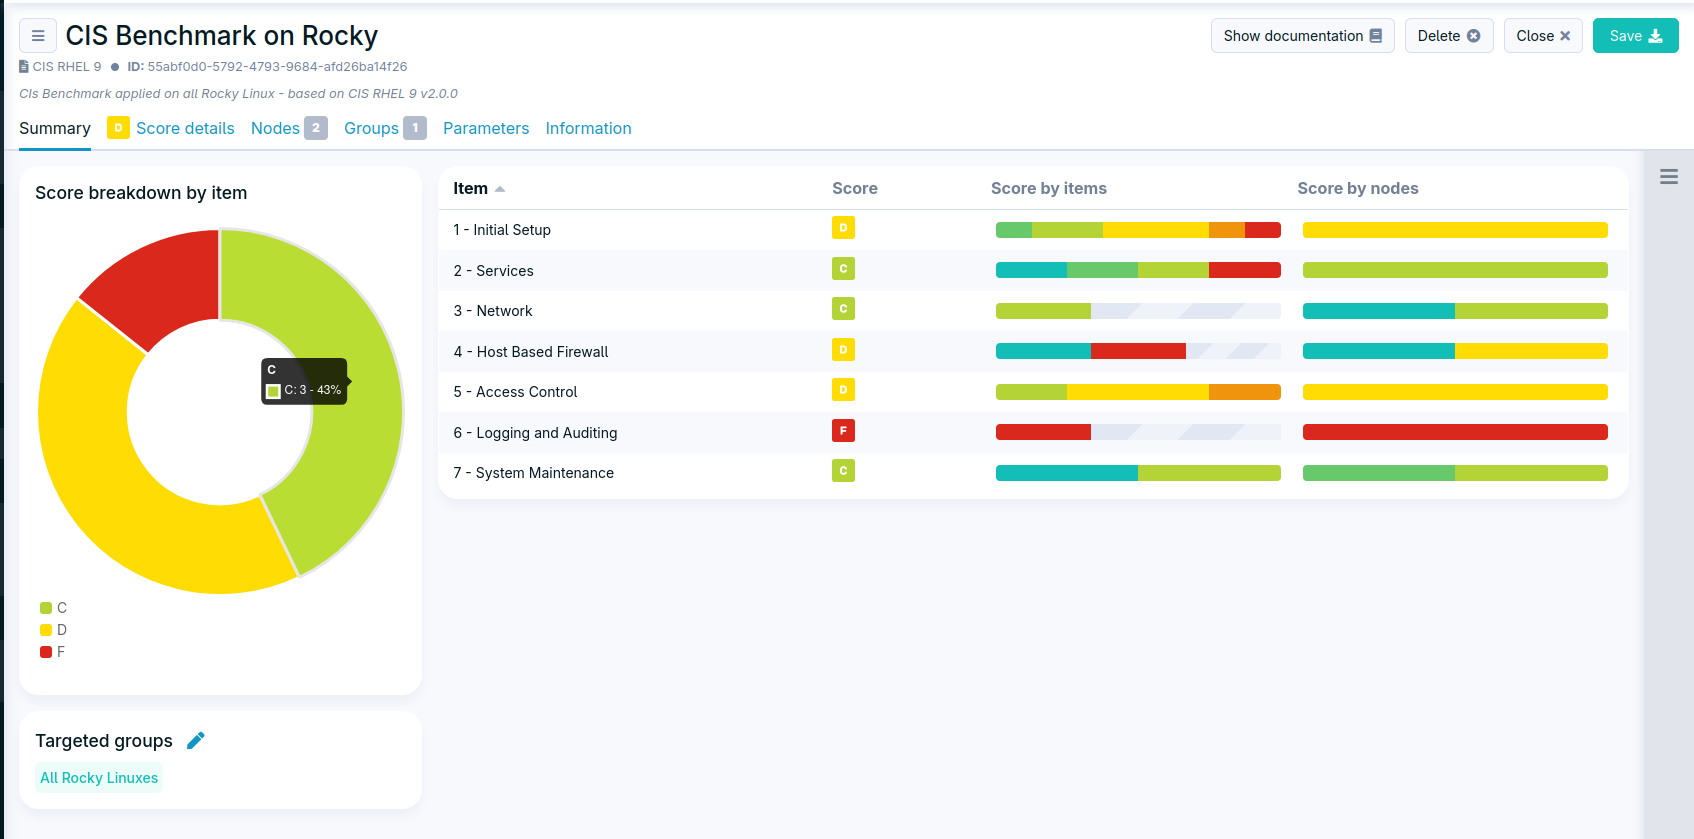Click the nodes count badge showing 2

(316, 128)
